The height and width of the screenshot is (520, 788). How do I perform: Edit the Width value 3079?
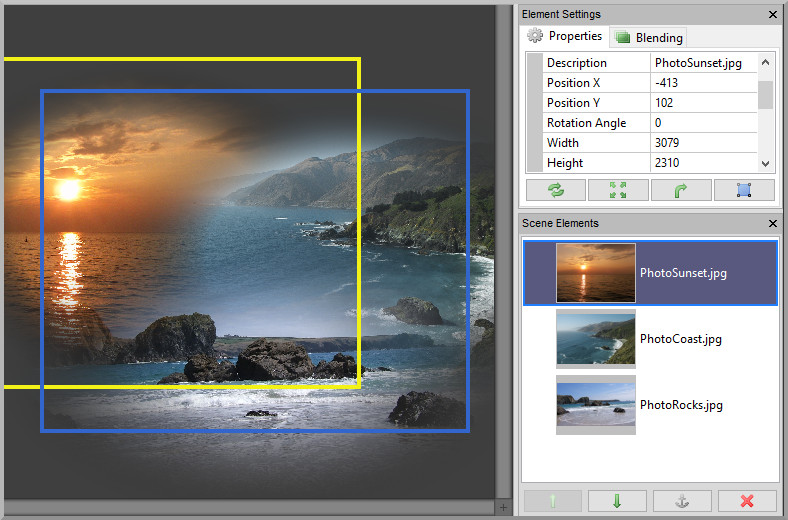pos(704,143)
